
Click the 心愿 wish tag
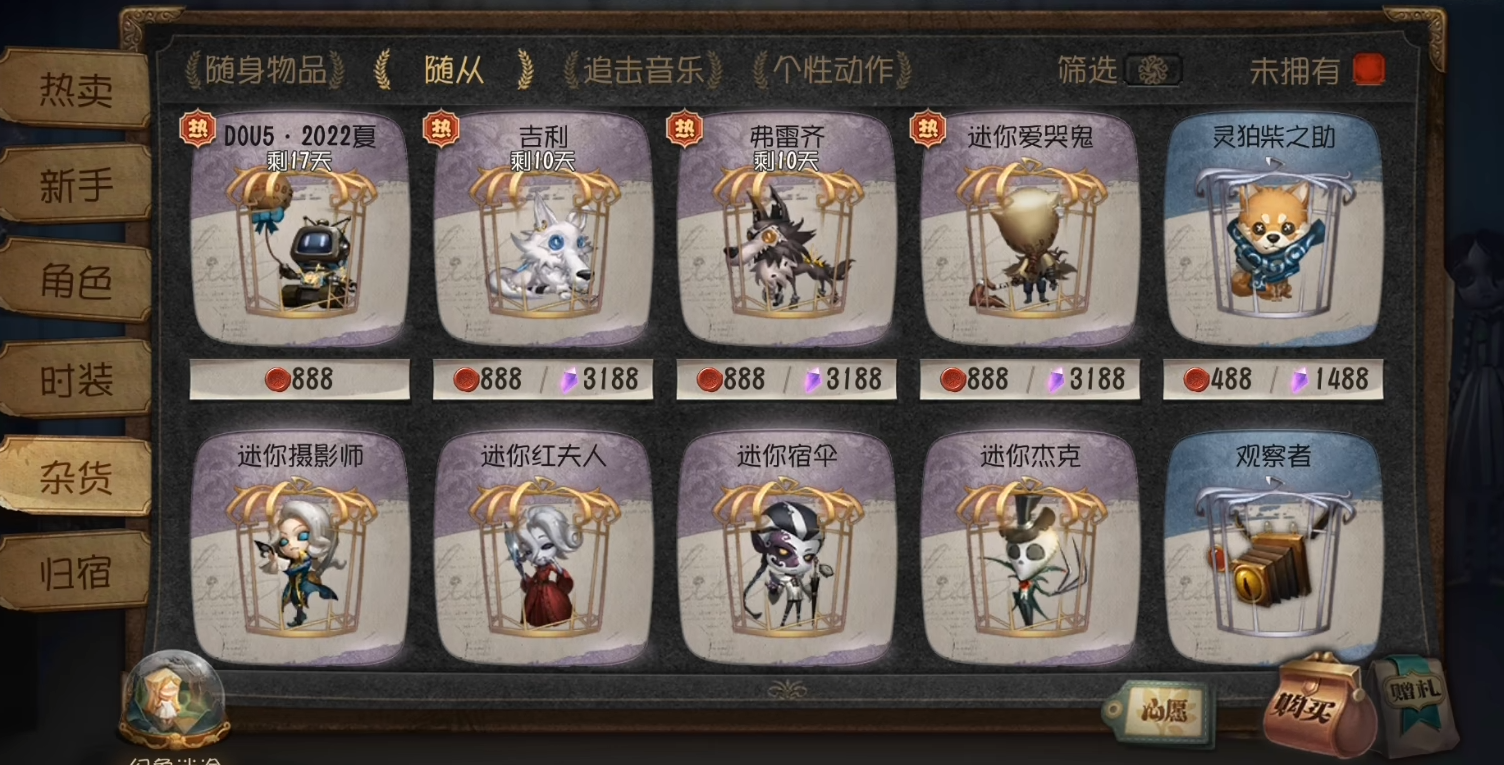point(1158,712)
